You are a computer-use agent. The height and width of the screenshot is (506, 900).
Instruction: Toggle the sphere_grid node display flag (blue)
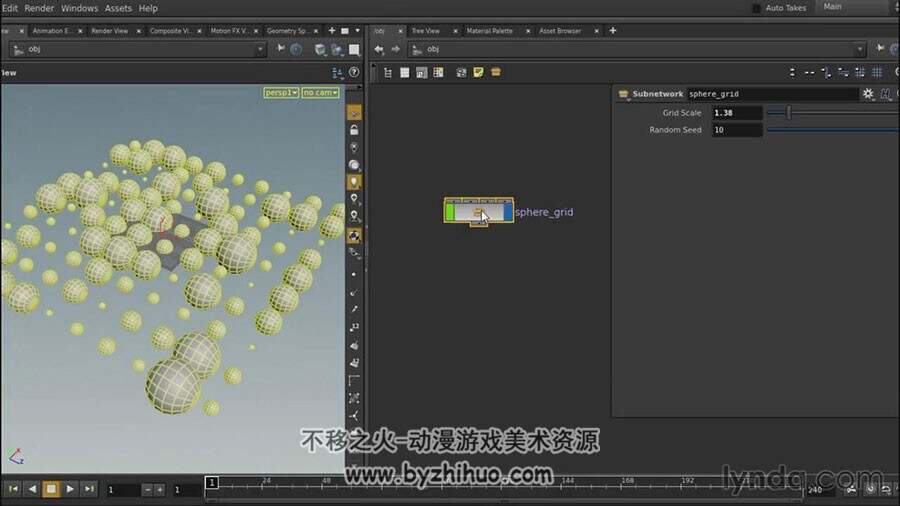pyautogui.click(x=508, y=212)
